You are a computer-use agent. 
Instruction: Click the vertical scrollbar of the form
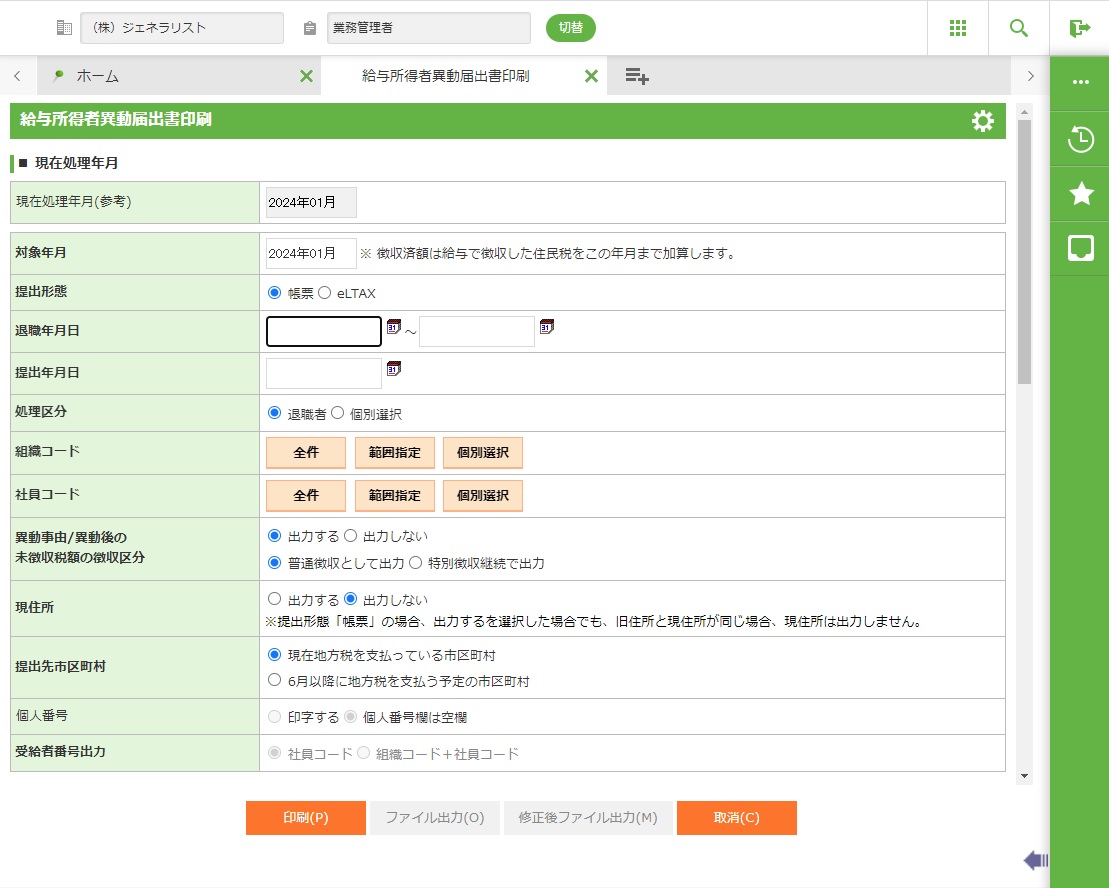tap(1024, 250)
